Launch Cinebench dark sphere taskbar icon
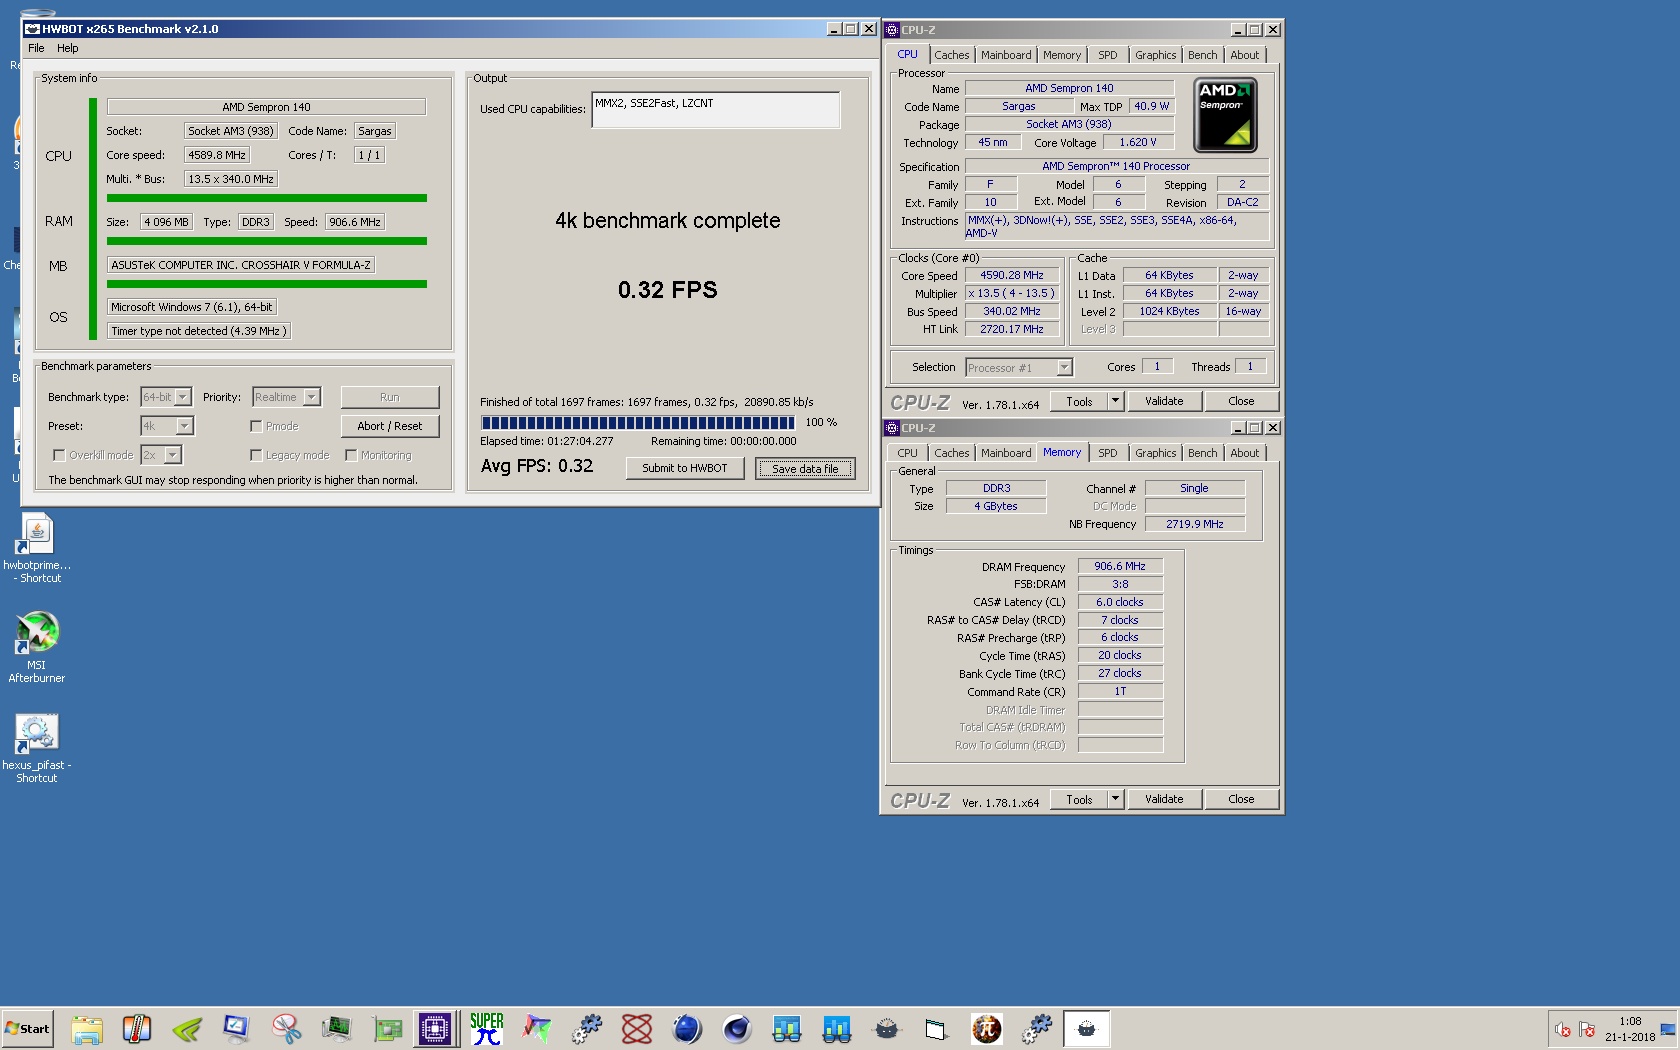Image resolution: width=1680 pixels, height=1050 pixels. point(737,1029)
